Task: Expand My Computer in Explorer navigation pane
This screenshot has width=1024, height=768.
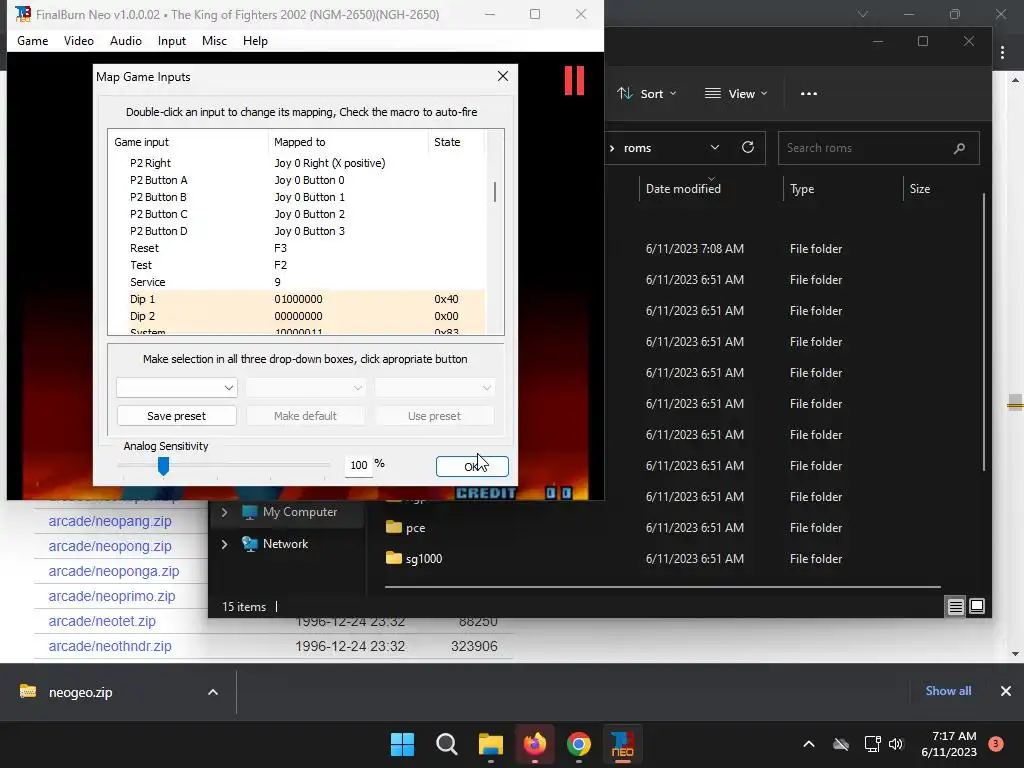Action: pyautogui.click(x=224, y=512)
